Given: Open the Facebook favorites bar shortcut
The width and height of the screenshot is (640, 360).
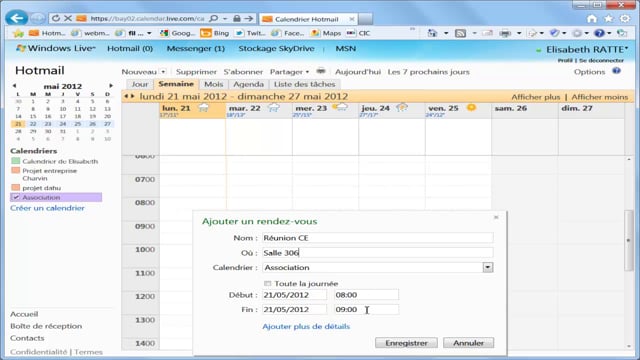Looking at the screenshot, I should tap(287, 33).
